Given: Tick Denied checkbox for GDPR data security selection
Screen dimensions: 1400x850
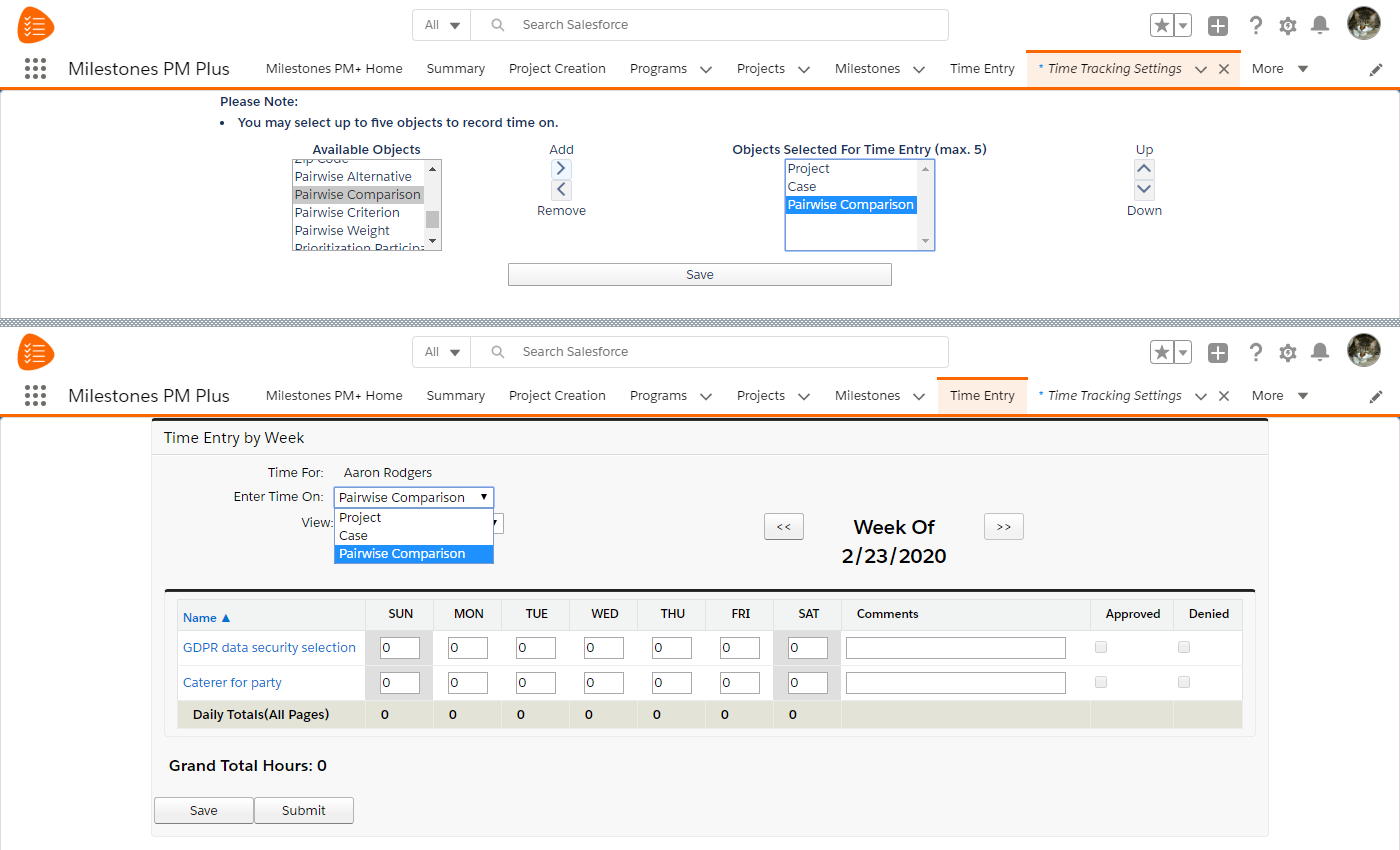Looking at the screenshot, I should [1184, 647].
